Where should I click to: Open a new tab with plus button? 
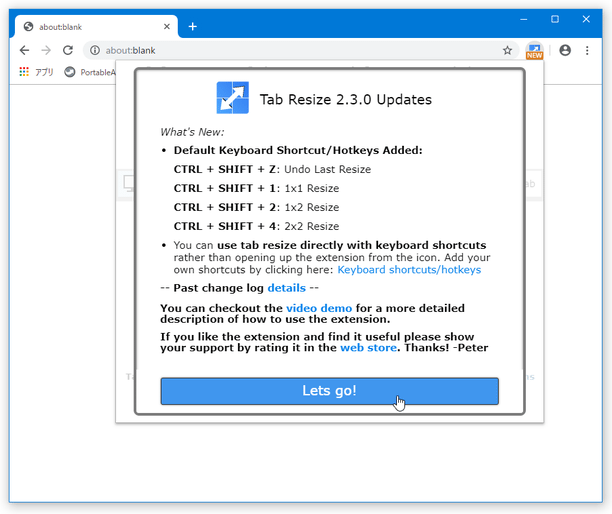click(x=192, y=27)
